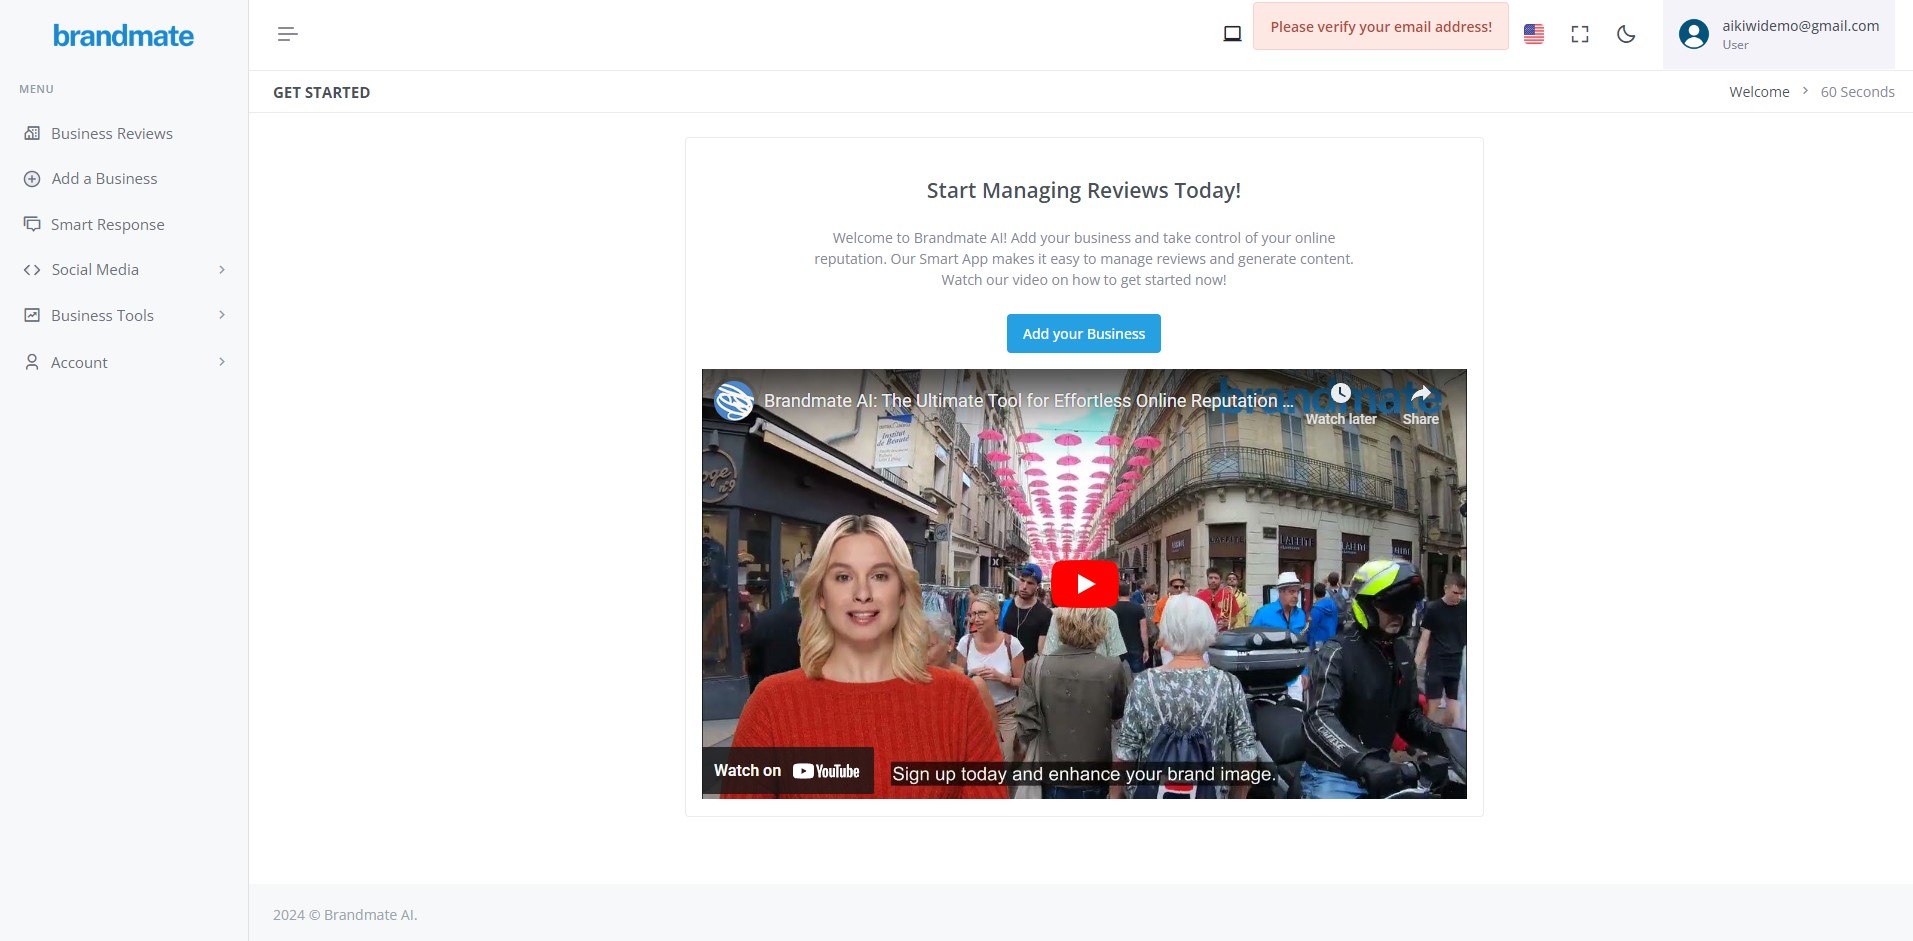Expand the Social Media submenu chevron

pyautogui.click(x=222, y=270)
